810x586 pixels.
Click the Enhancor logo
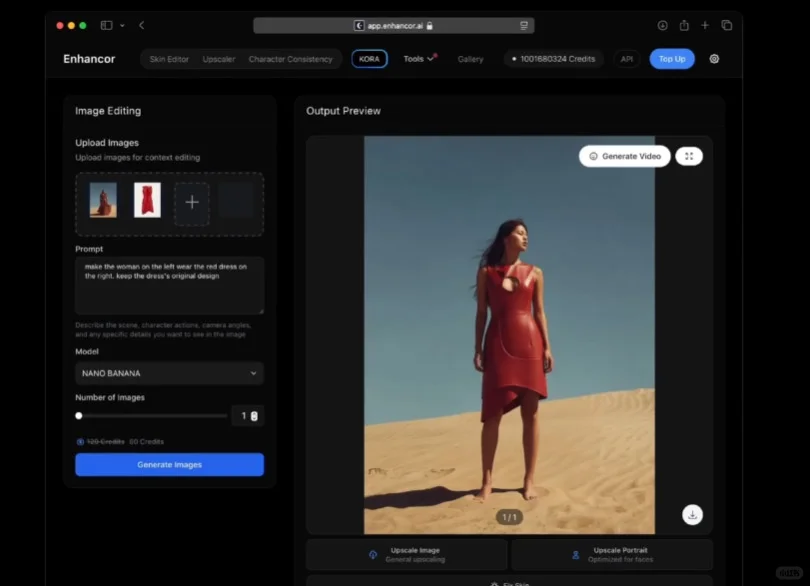89,59
